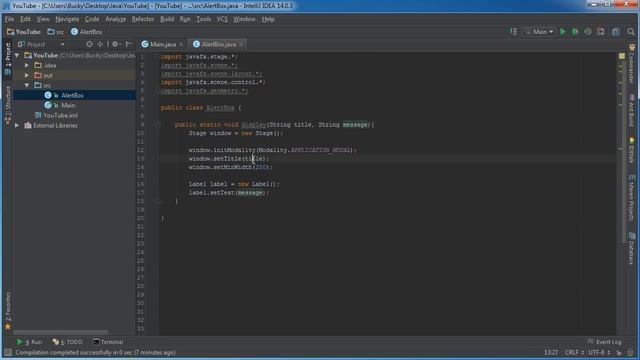Open the Favorites tool window on left edge
Image resolution: width=640 pixels, height=360 pixels.
click(x=7, y=310)
